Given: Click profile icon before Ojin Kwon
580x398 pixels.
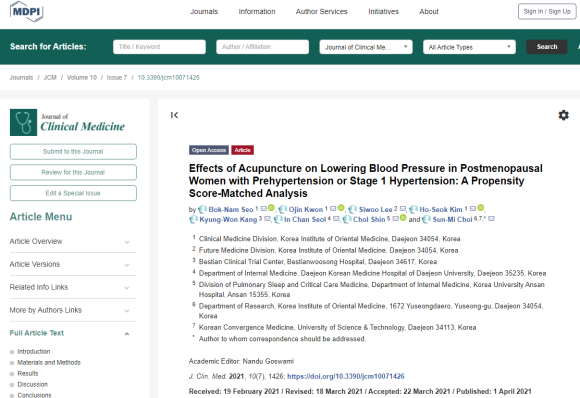Looking at the screenshot, I should coord(283,210).
